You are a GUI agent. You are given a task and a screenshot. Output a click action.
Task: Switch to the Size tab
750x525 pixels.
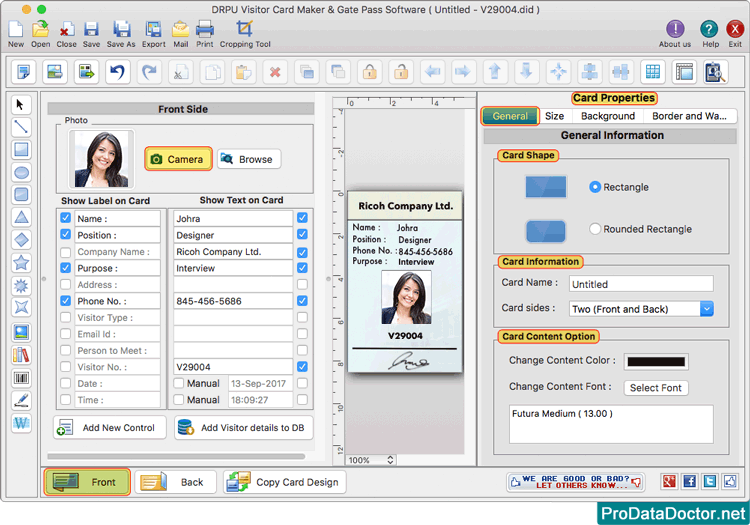(x=554, y=116)
